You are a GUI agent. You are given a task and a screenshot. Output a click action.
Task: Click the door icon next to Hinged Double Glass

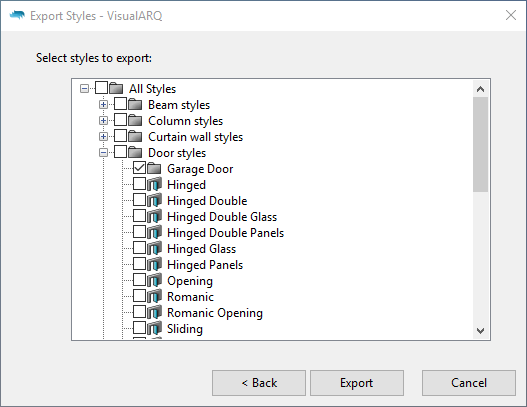[154, 216]
